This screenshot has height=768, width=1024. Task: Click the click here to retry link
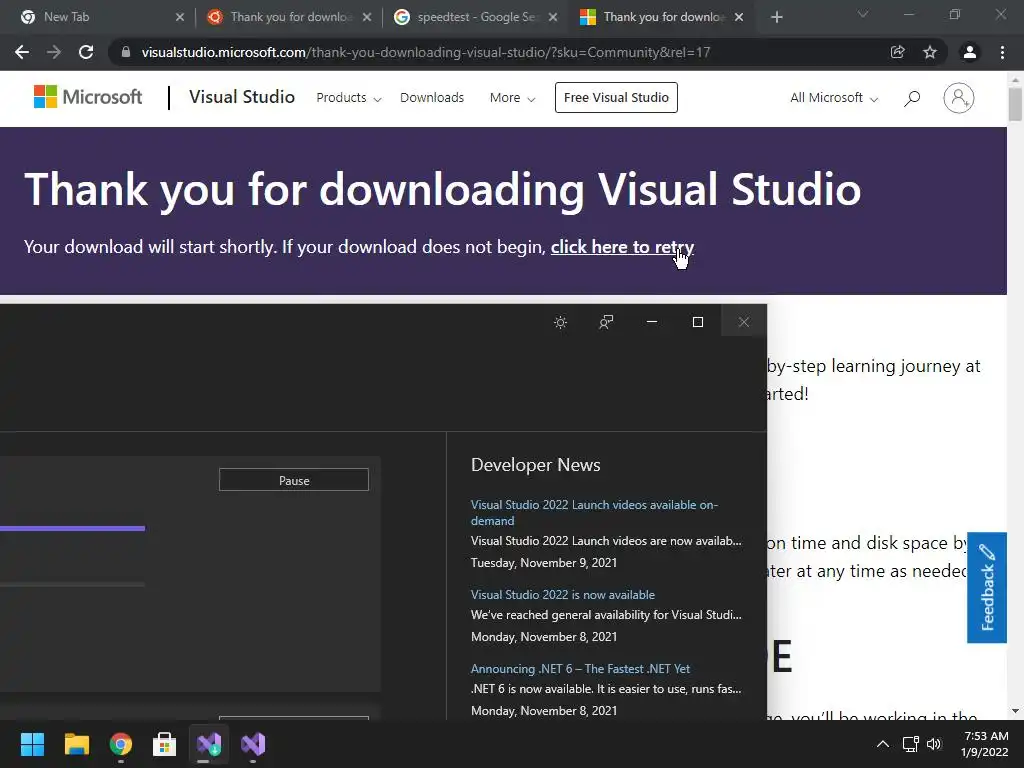(622, 247)
